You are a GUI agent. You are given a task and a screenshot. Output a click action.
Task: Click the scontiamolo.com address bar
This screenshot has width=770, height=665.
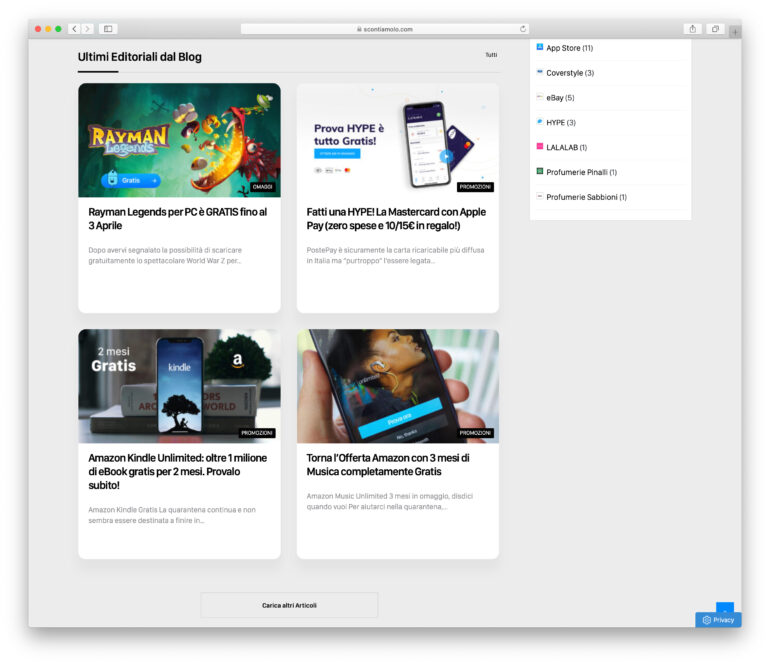pyautogui.click(x=385, y=29)
